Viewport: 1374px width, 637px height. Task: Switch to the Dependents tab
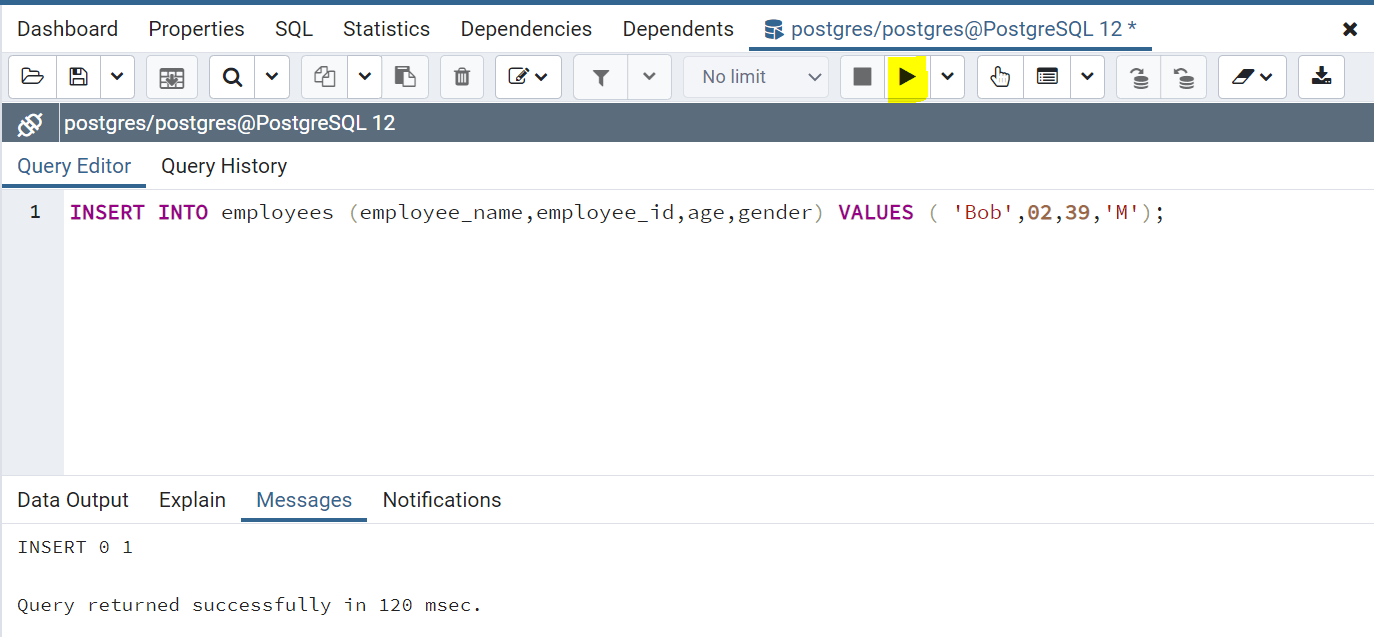[x=678, y=29]
